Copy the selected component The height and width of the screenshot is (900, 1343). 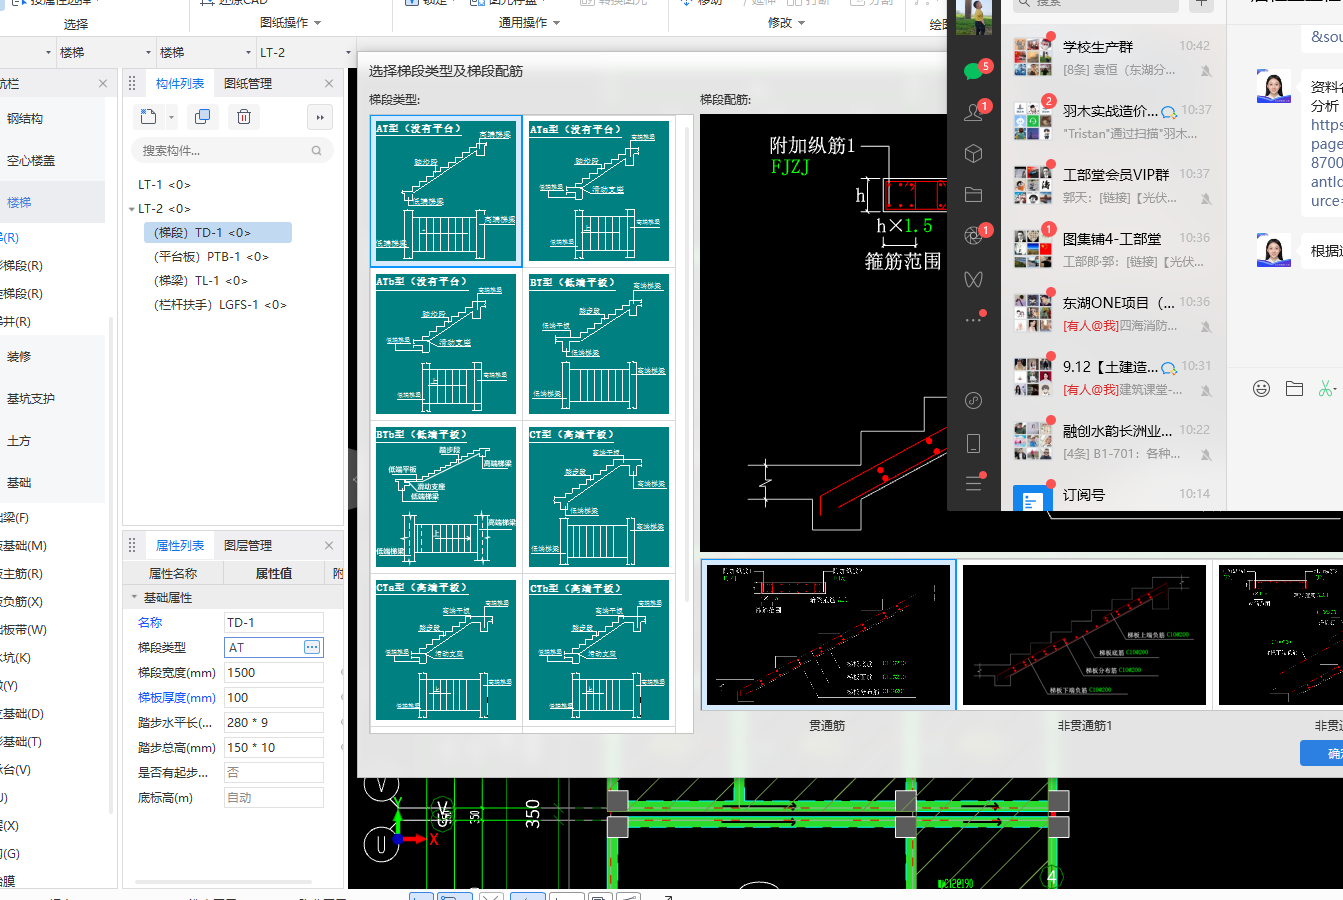pos(202,117)
